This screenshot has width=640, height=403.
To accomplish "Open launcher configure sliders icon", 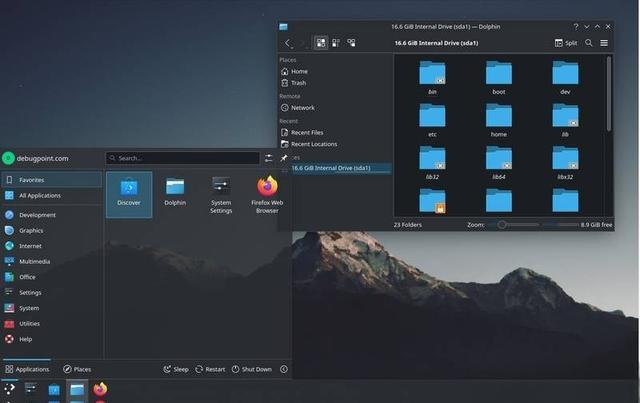I will coord(268,158).
